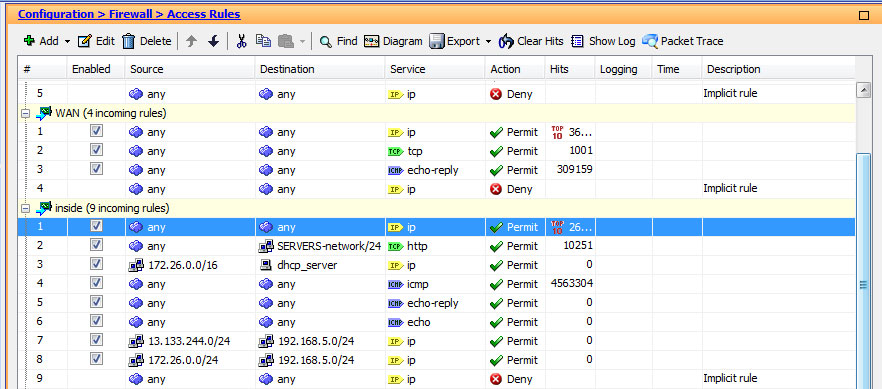The width and height of the screenshot is (882, 389).
Task: Select the inside interface group row
Action: tap(436, 209)
